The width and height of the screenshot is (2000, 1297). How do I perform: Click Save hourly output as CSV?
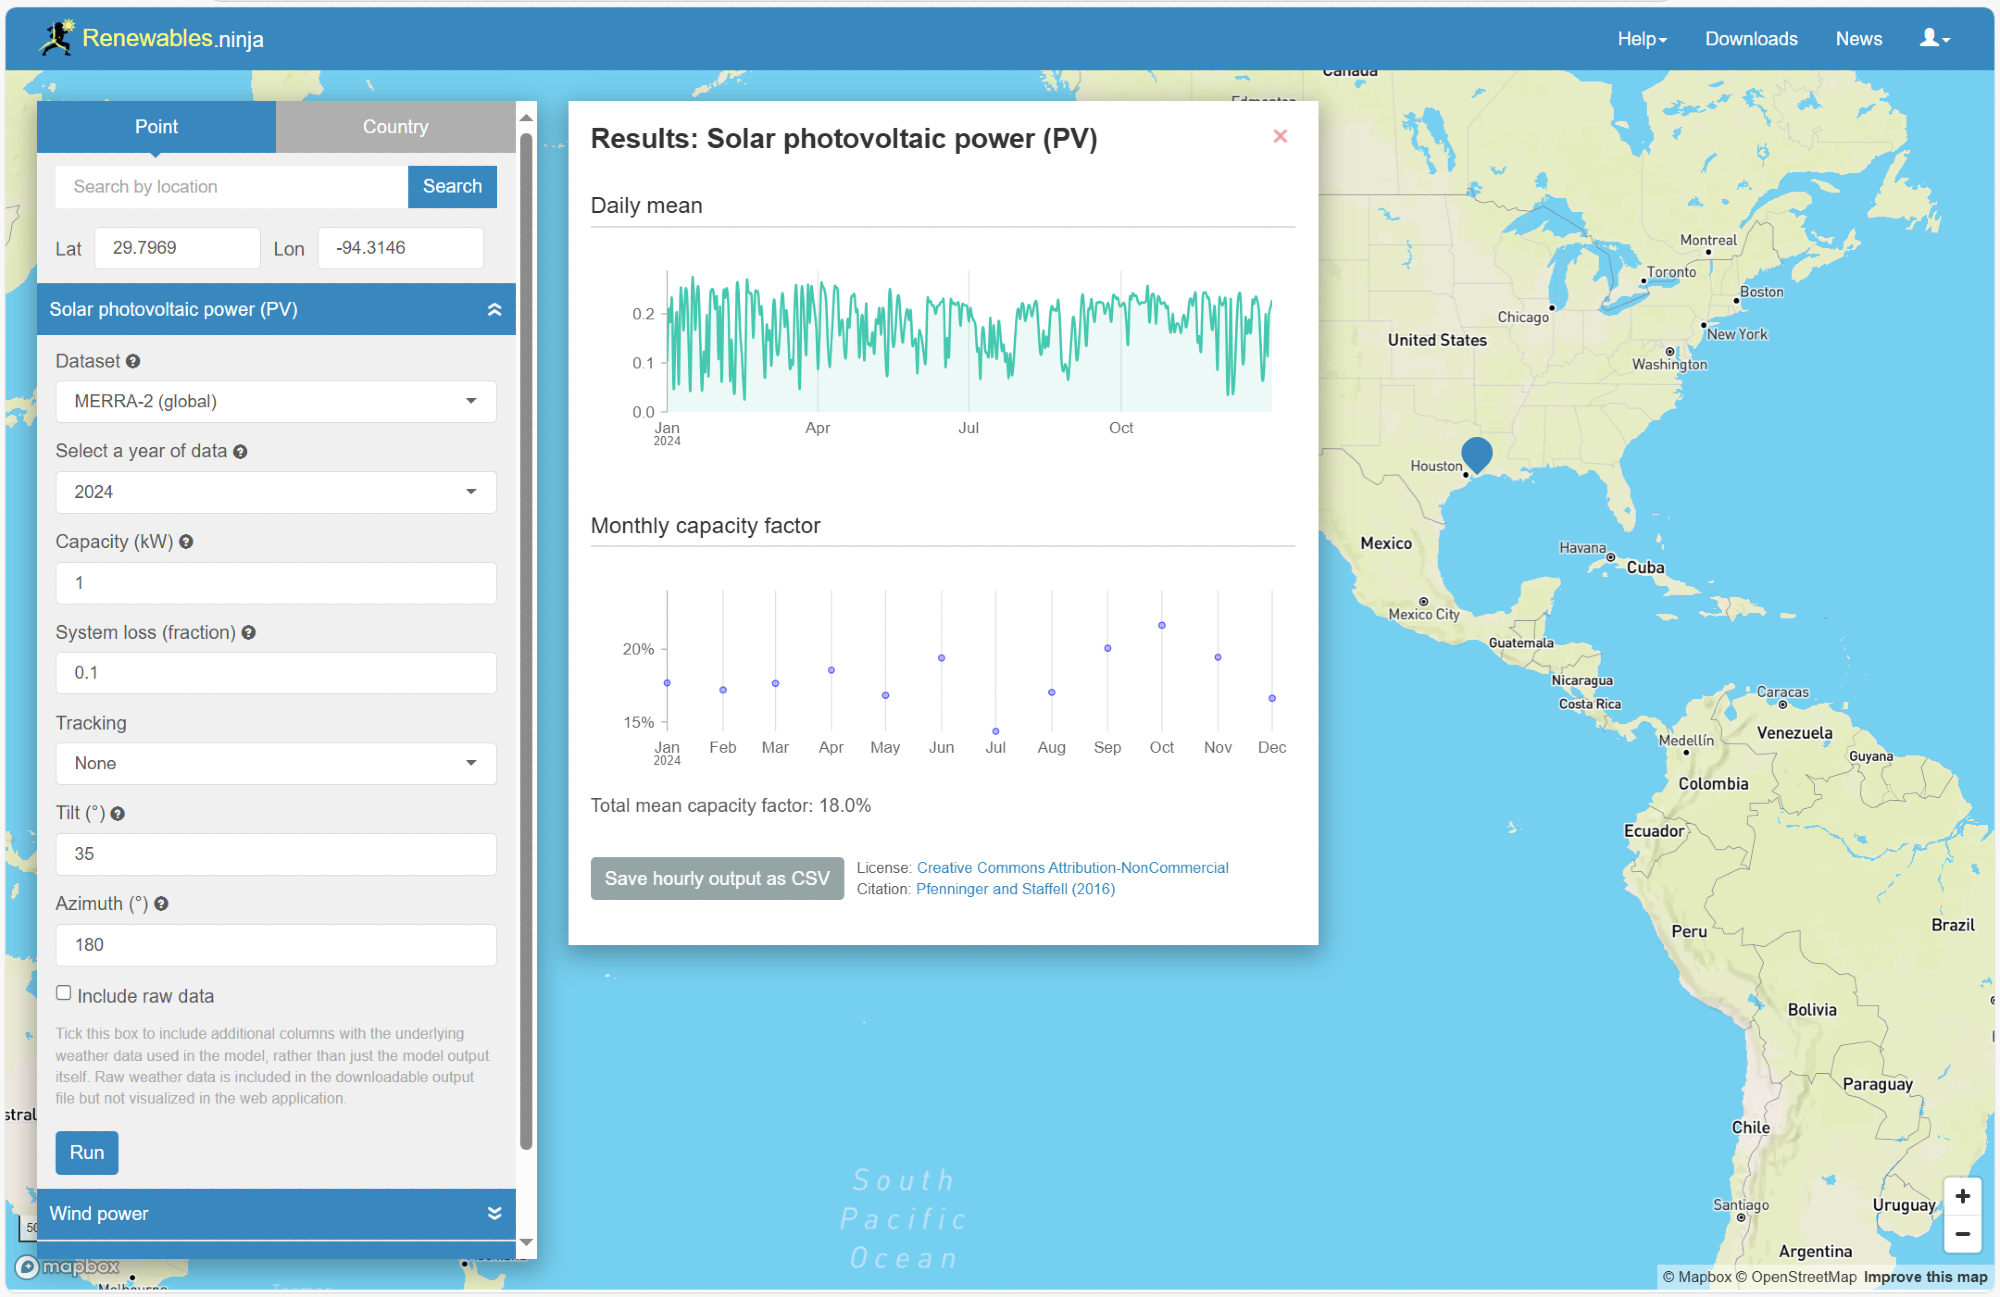(716, 879)
